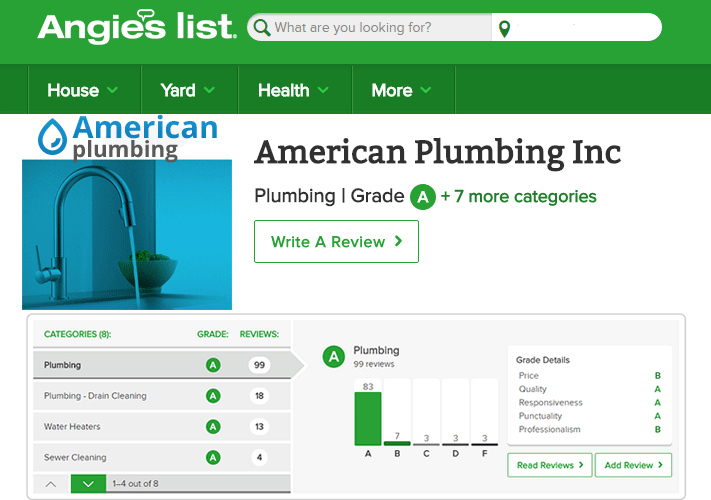
Task: Click the grade A badge for Water Heaters
Action: pos(213,427)
